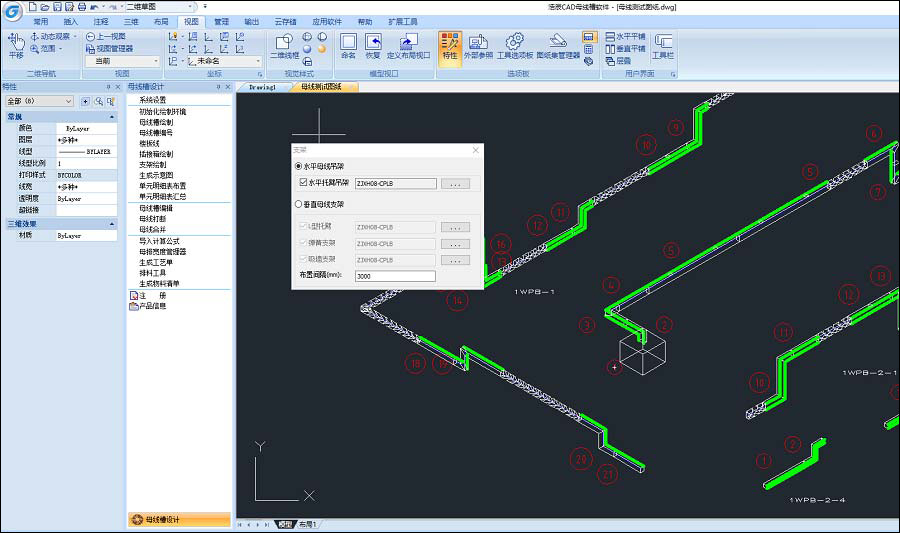The height and width of the screenshot is (533, 900).
Task: Click the Save icon in quick access bar
Action: (57, 7)
